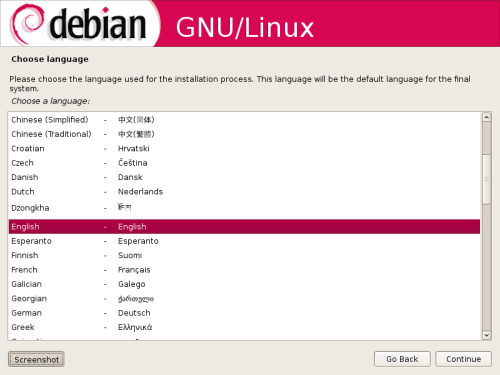Click the Go Back button
Image resolution: width=500 pixels, height=375 pixels.
(x=402, y=359)
